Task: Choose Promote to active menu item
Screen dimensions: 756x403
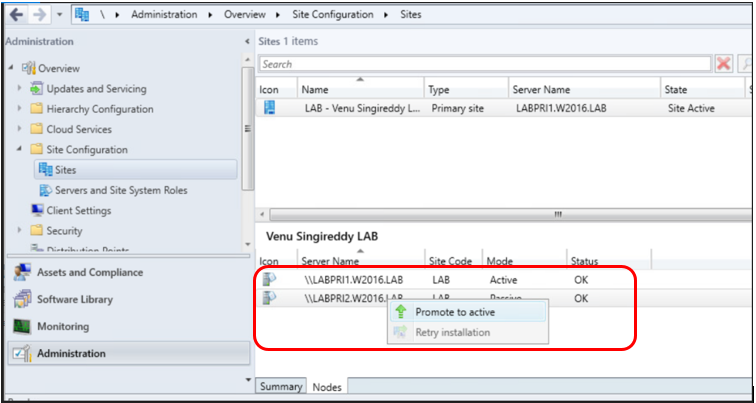Action: 467,312
